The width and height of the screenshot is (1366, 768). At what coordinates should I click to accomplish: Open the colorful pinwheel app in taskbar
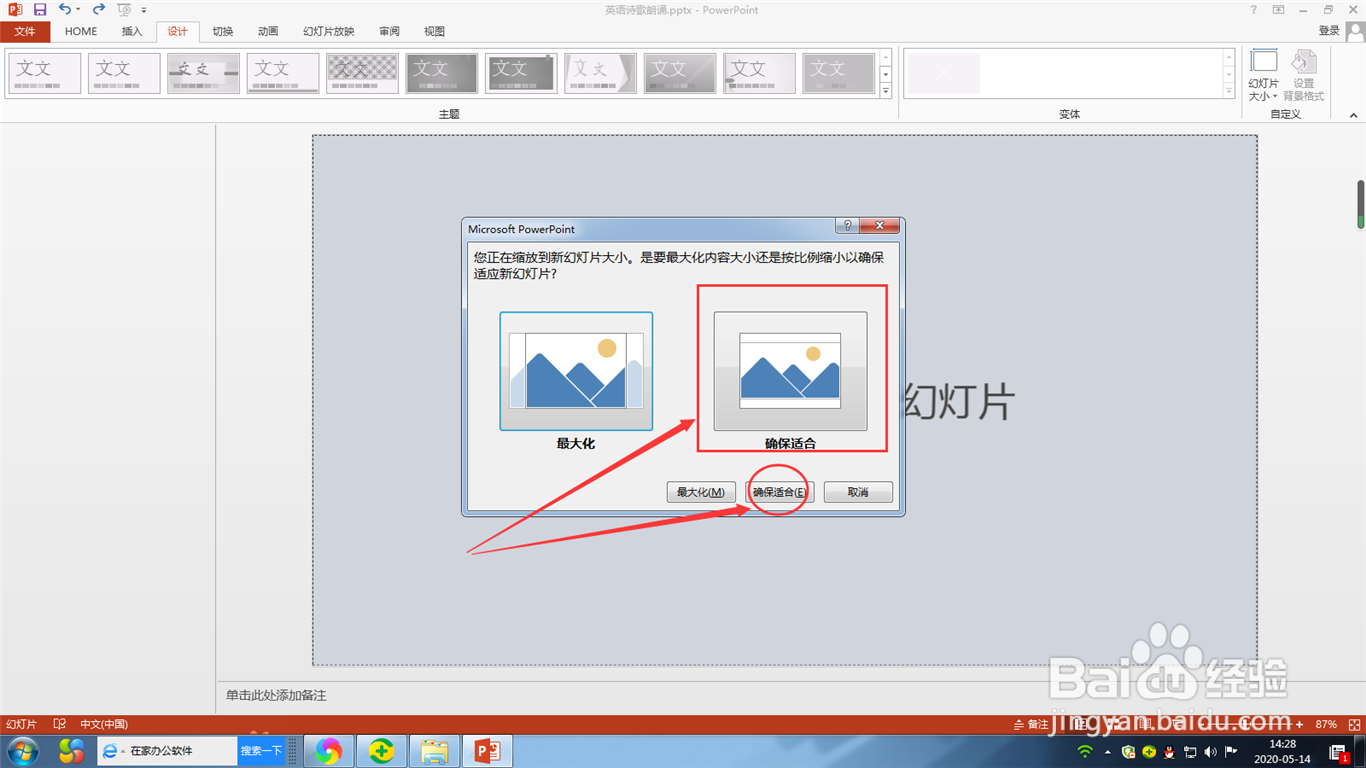coord(328,750)
